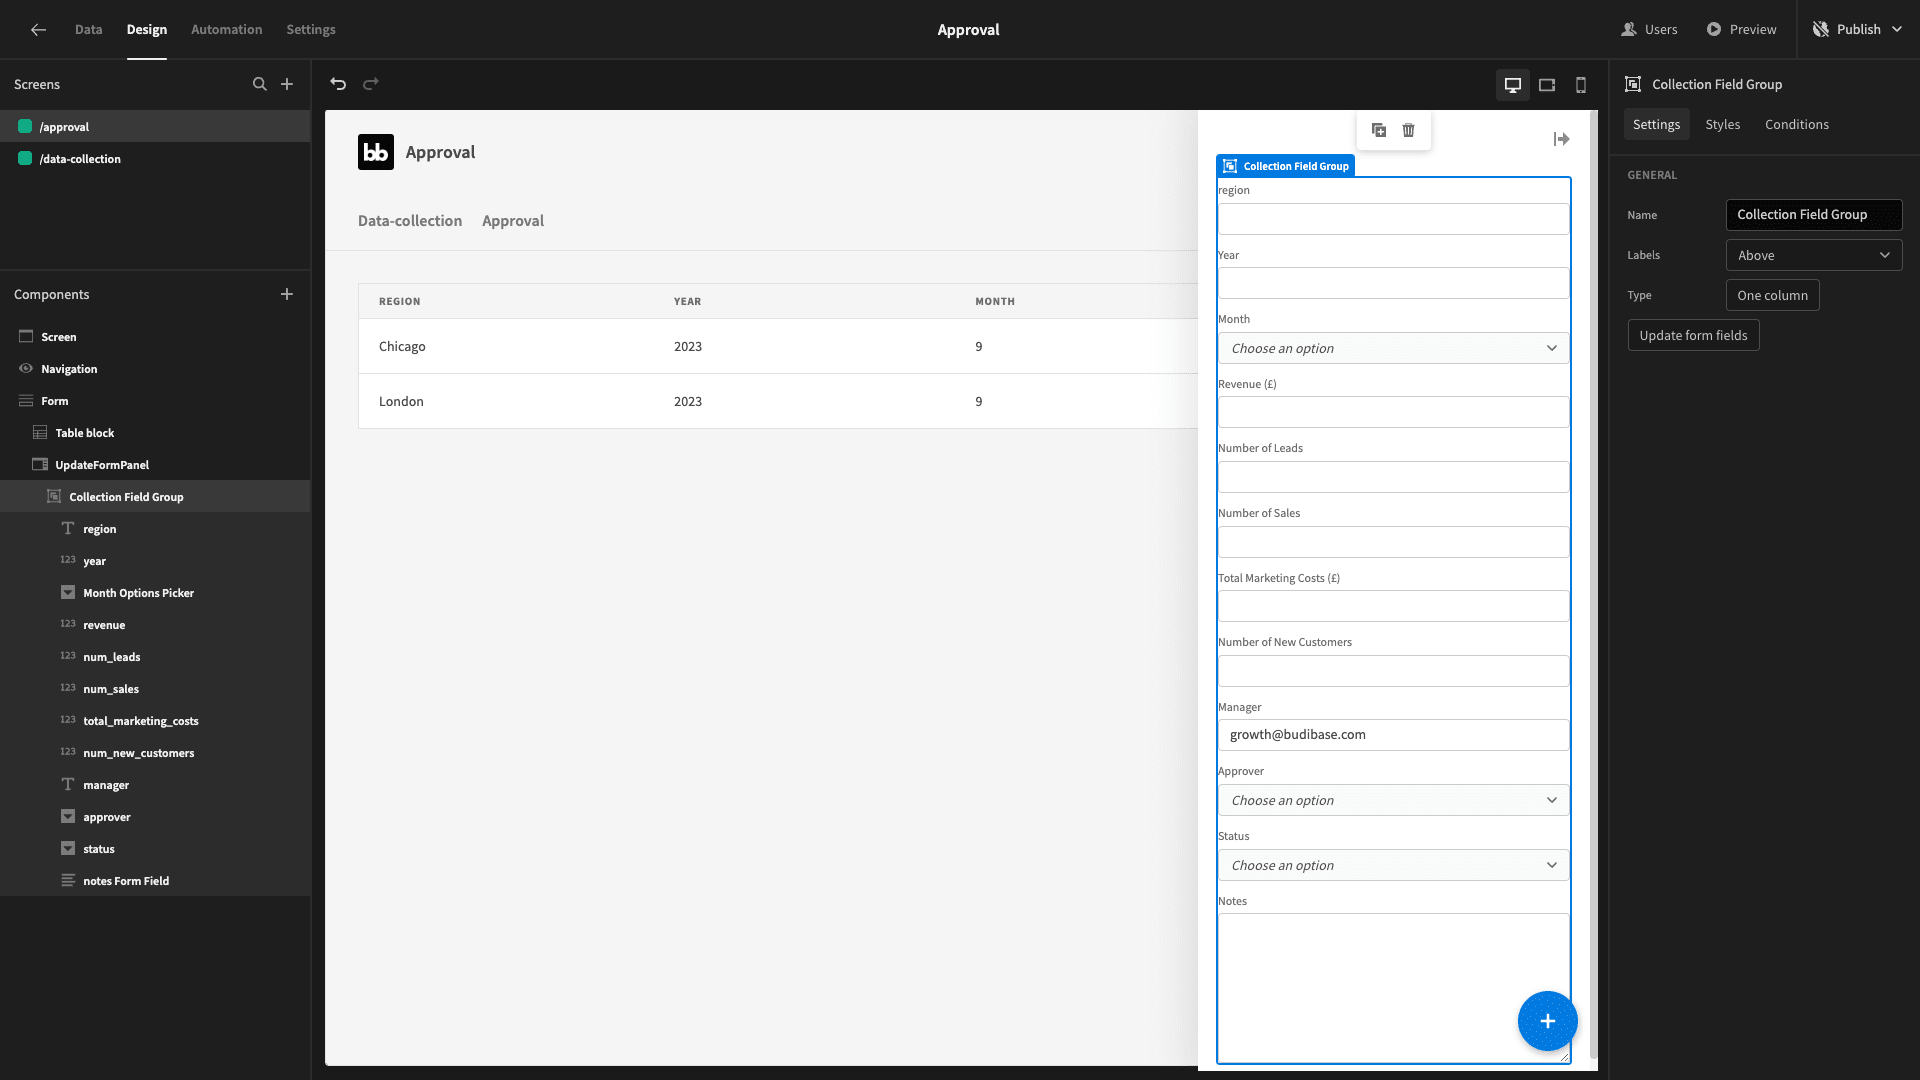Select total_marketing_costs component
Viewport: 1920px width, 1080px height.
[x=155, y=721]
